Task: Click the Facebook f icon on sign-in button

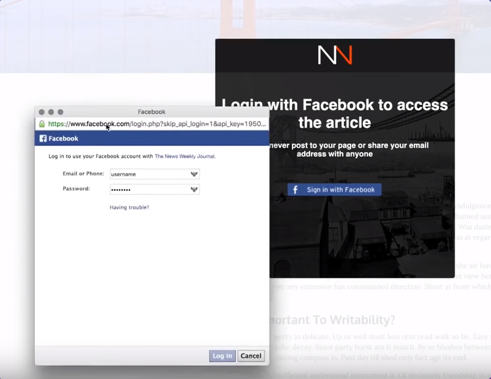Action: pyautogui.click(x=295, y=190)
